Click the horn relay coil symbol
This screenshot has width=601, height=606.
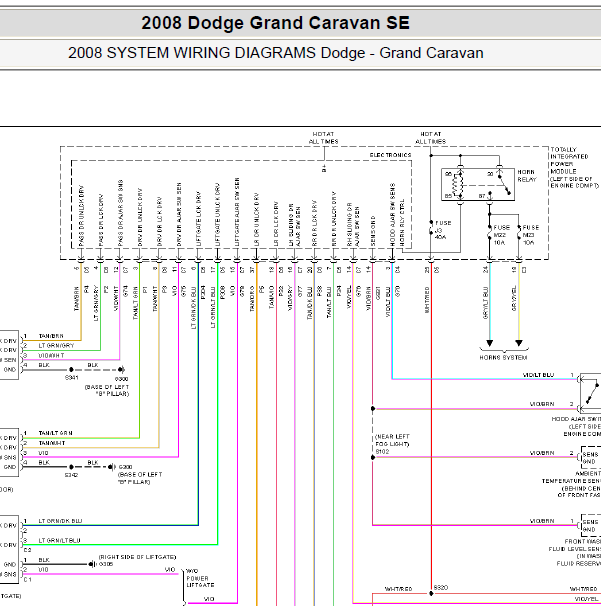[x=460, y=185]
